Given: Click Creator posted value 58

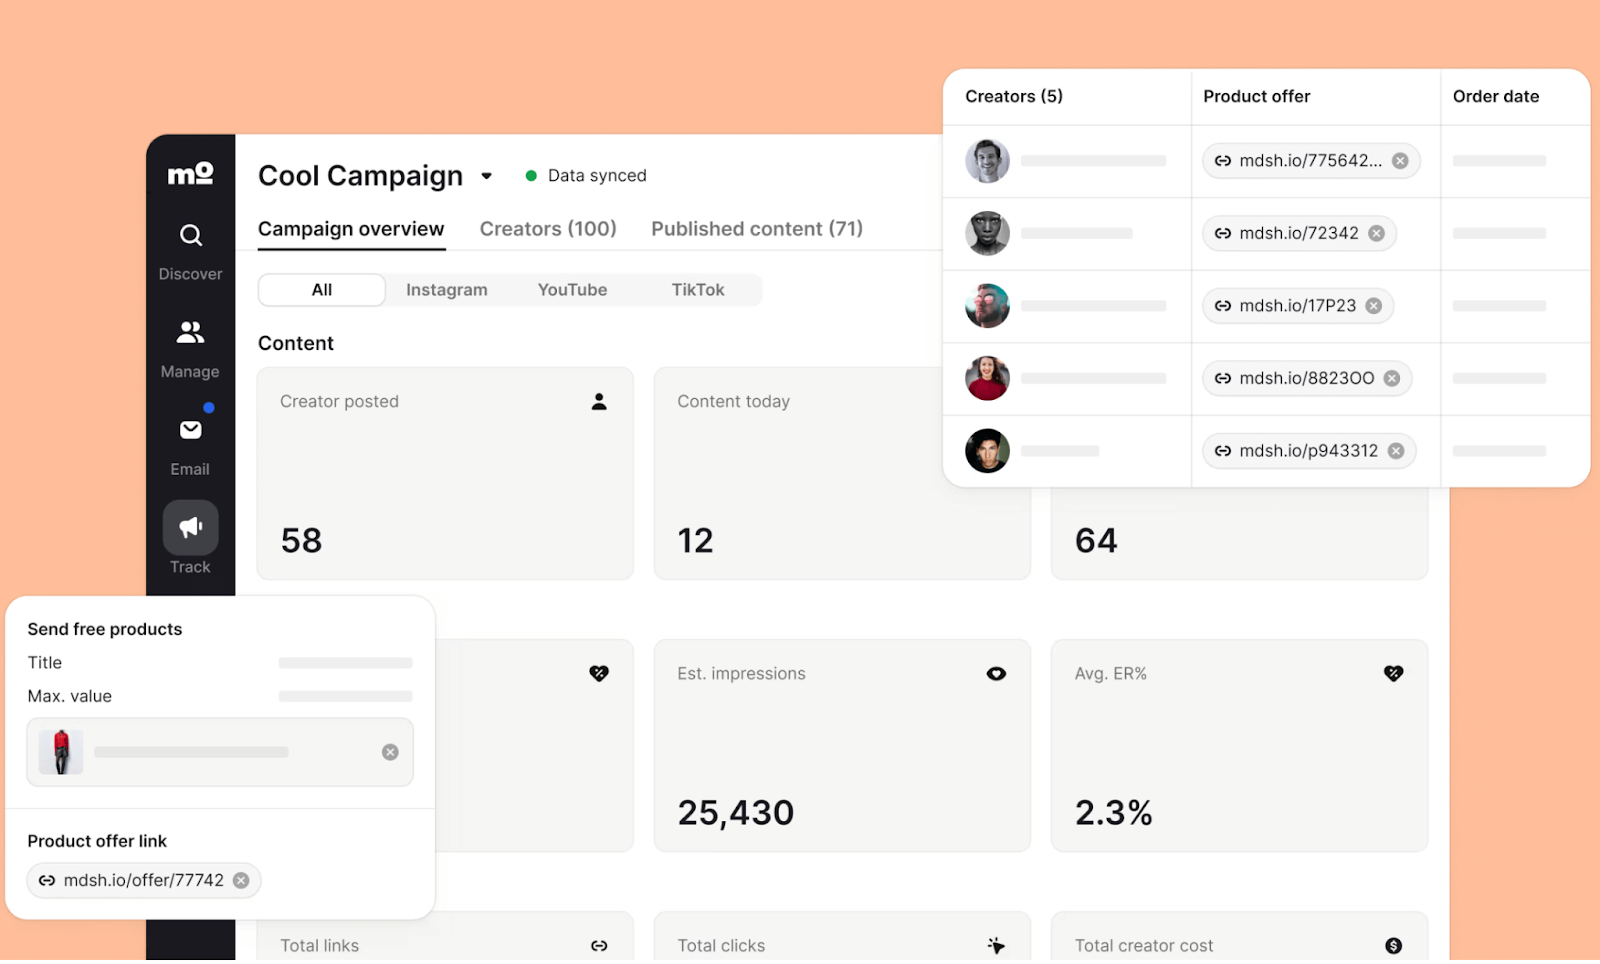Looking at the screenshot, I should click(301, 541).
